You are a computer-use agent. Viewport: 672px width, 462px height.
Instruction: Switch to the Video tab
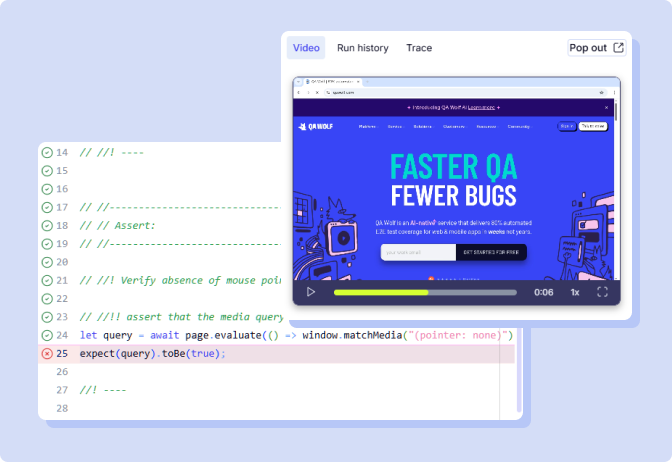tap(306, 48)
